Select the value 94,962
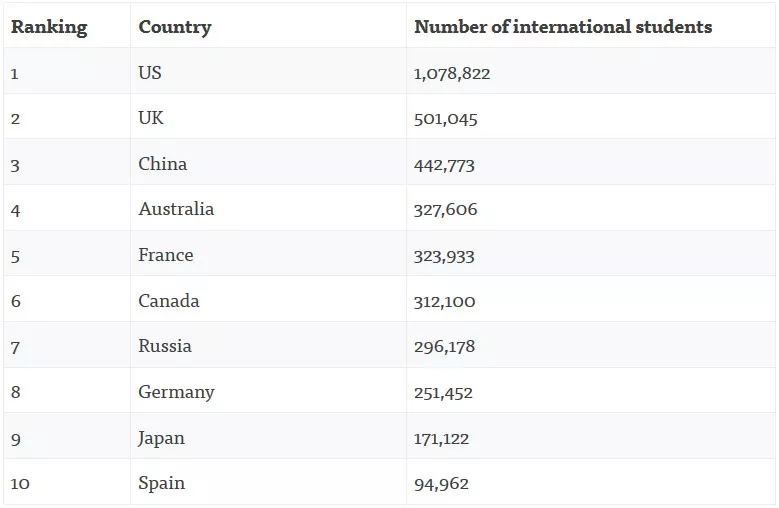This screenshot has width=779, height=508. pos(441,484)
